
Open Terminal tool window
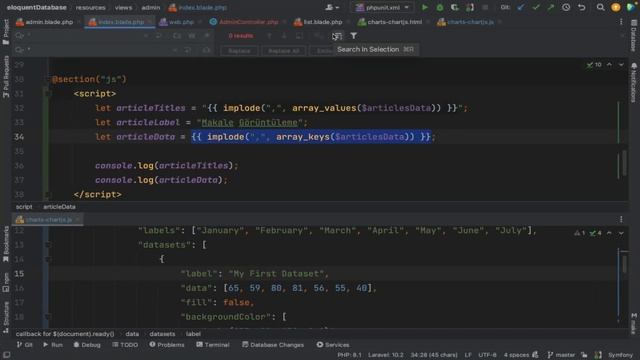213,345
